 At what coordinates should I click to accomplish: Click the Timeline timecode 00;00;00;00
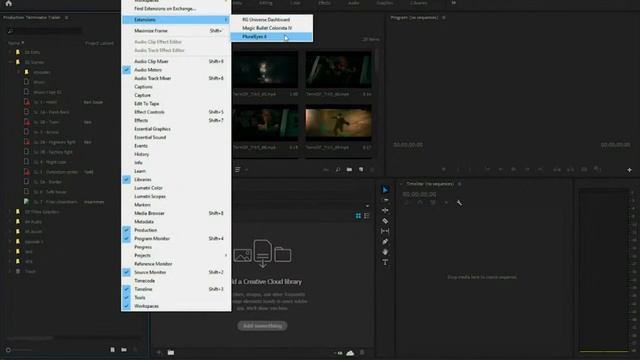(419, 195)
